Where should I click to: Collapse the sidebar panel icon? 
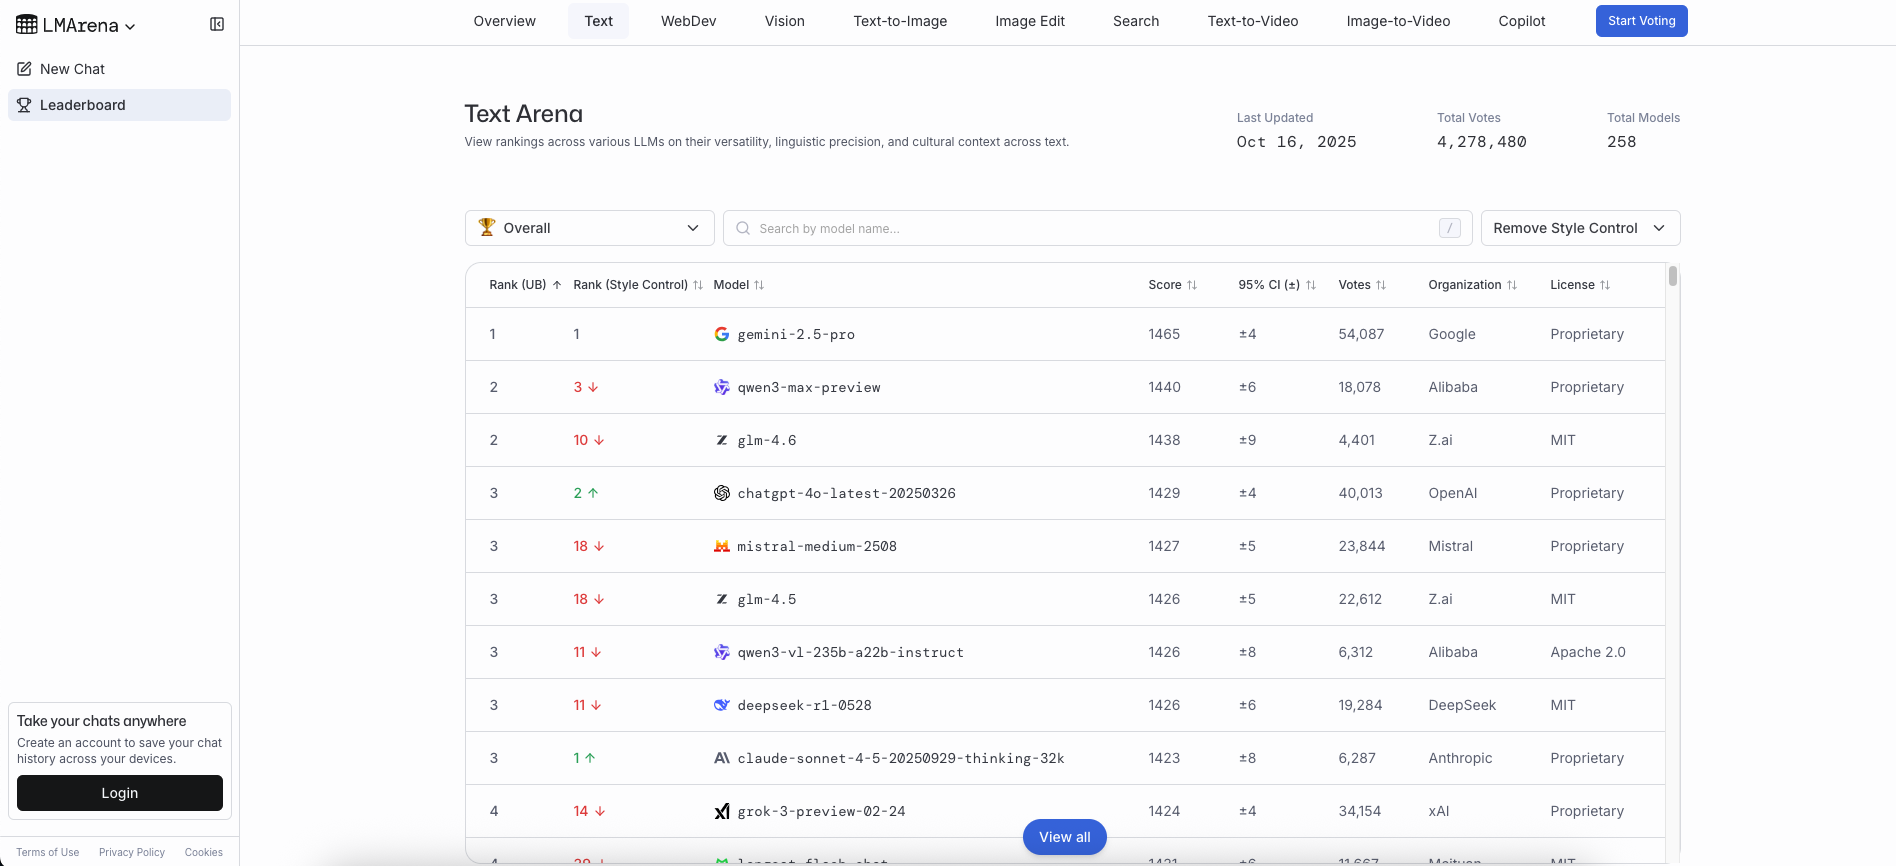coord(217,24)
